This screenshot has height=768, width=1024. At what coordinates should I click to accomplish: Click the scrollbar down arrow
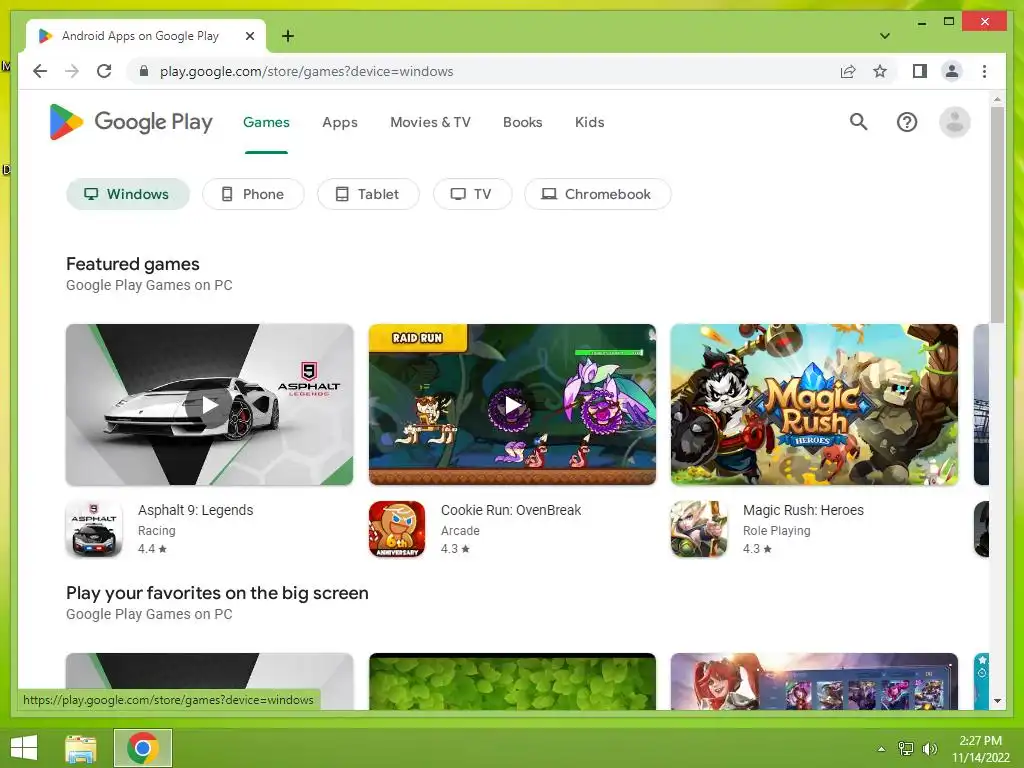point(997,701)
